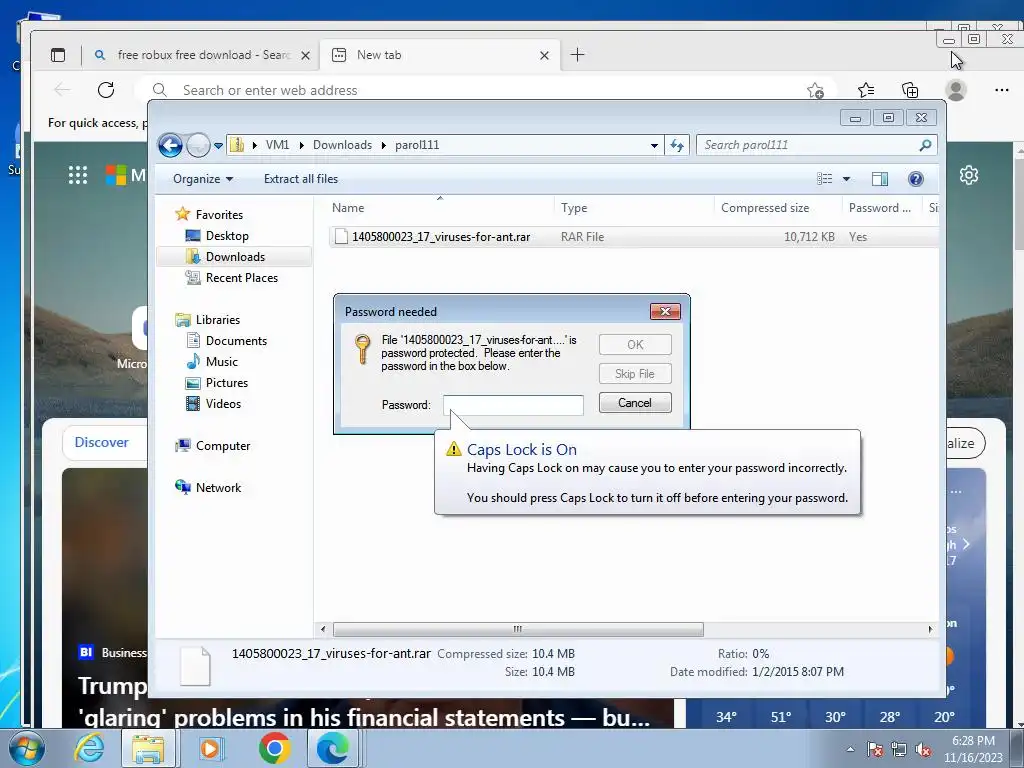Open Edge Collections icon
This screenshot has height=768, width=1024.
(910, 90)
